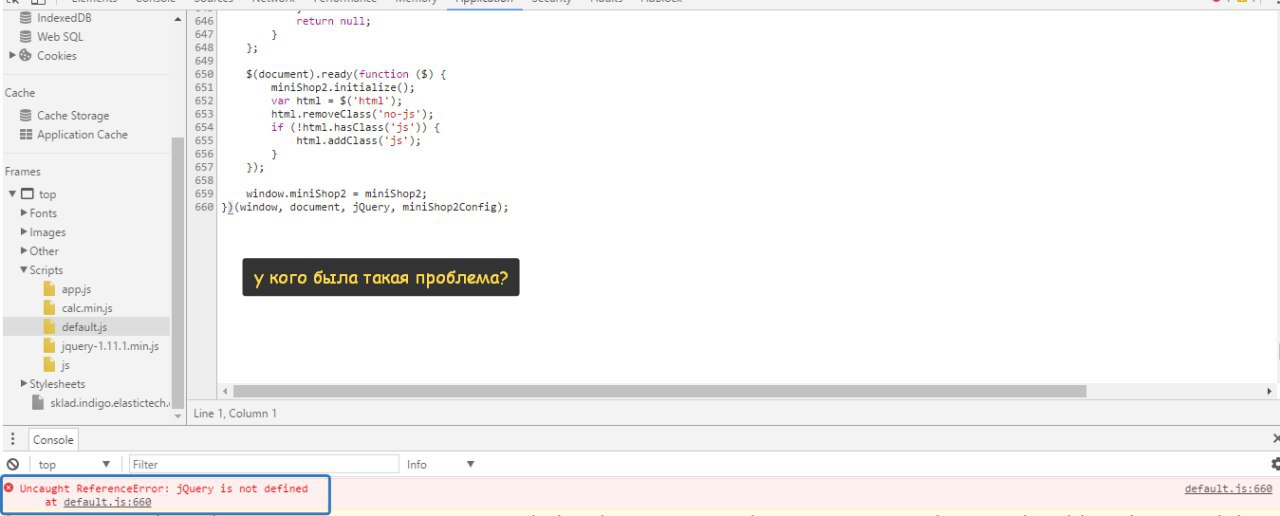This screenshot has height=516, width=1280.
Task: Click the app.js file icon
Action: coord(50,289)
